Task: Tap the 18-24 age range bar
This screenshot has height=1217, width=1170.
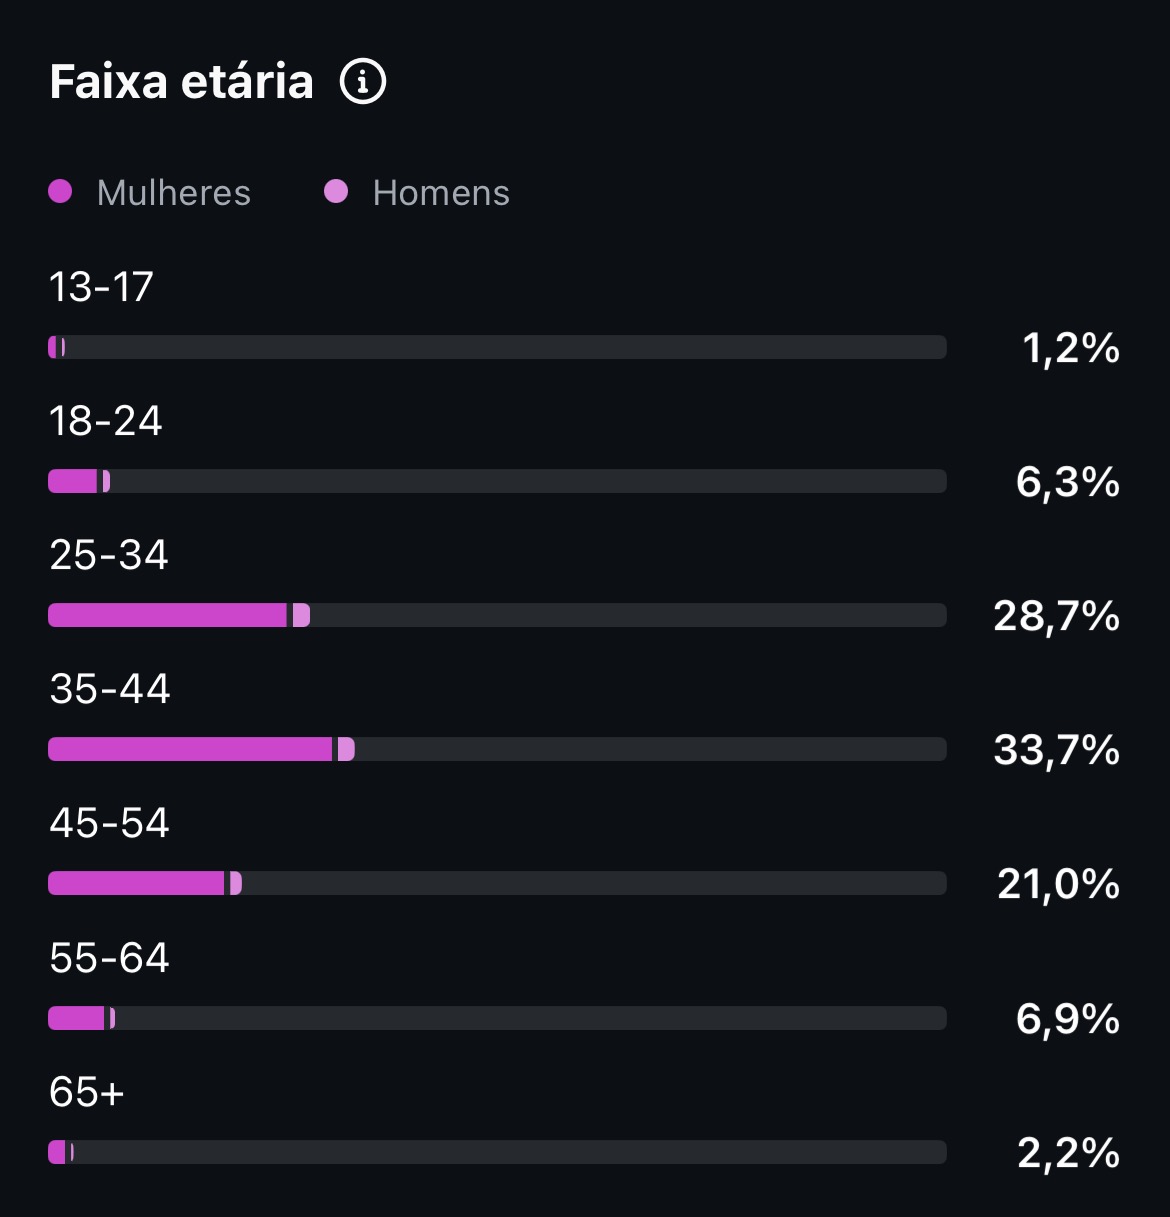Action: click(497, 481)
